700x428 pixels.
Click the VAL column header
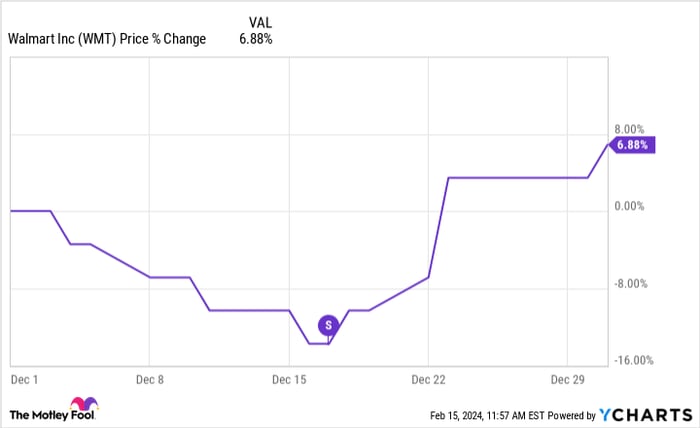point(258,21)
